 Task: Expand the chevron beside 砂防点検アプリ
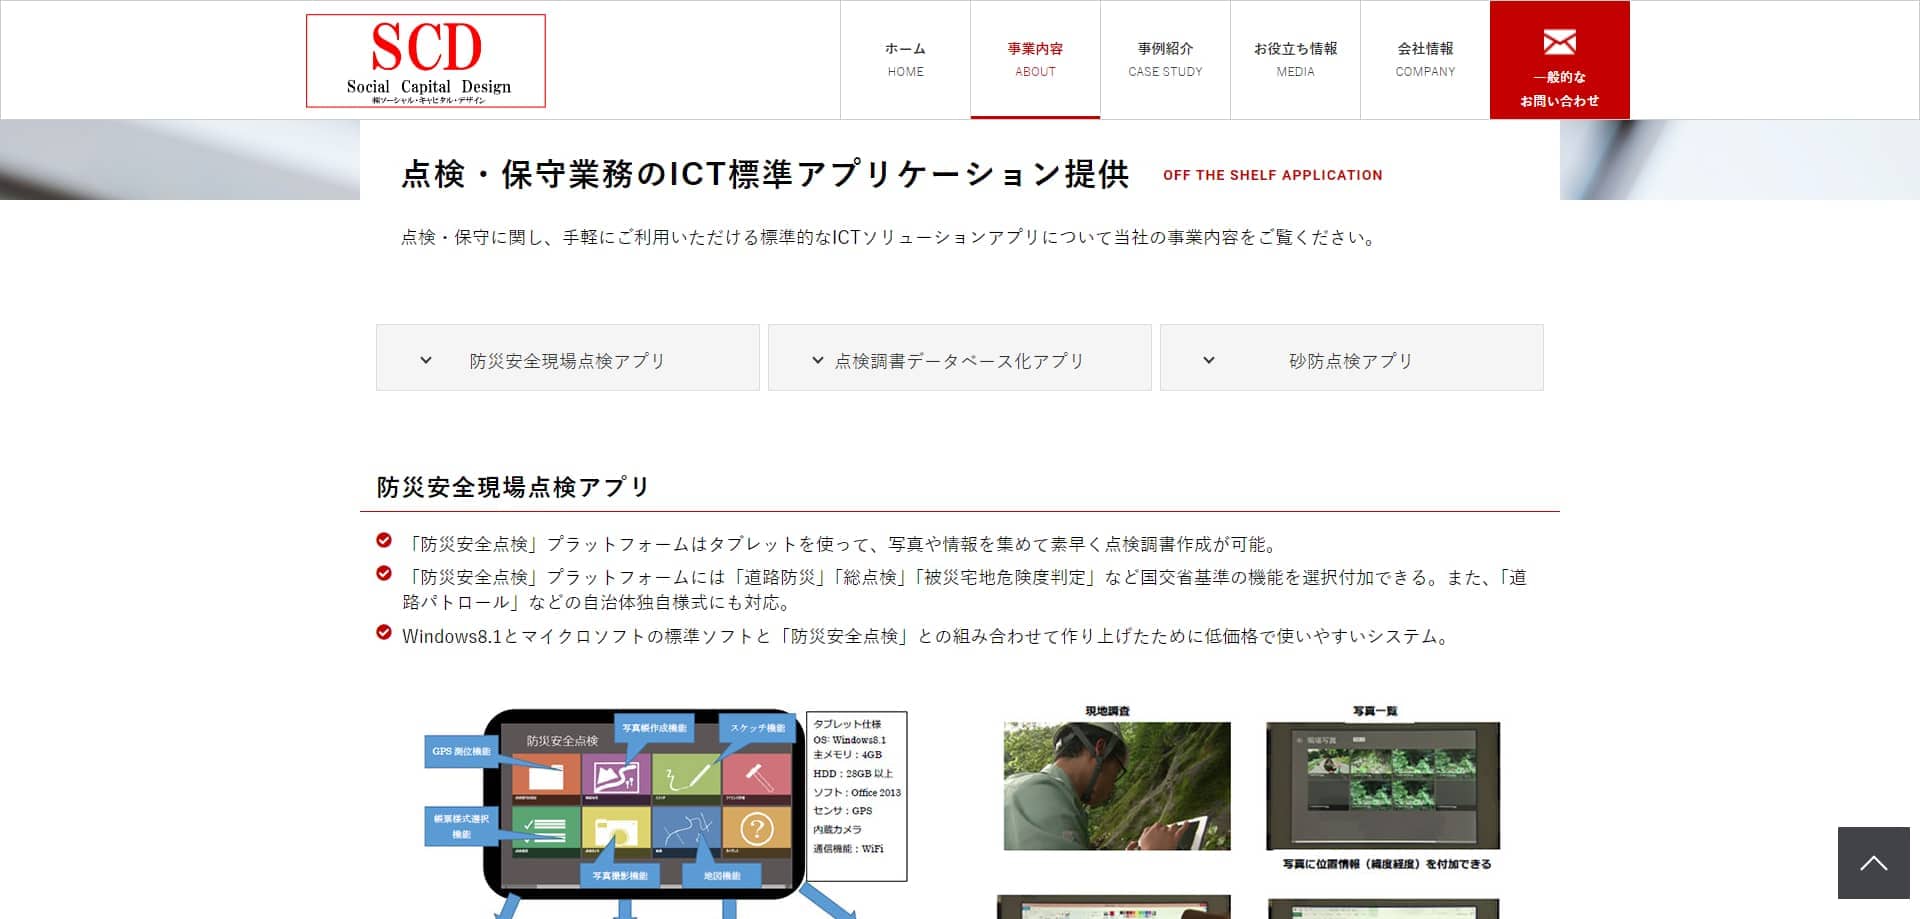pyautogui.click(x=1209, y=360)
